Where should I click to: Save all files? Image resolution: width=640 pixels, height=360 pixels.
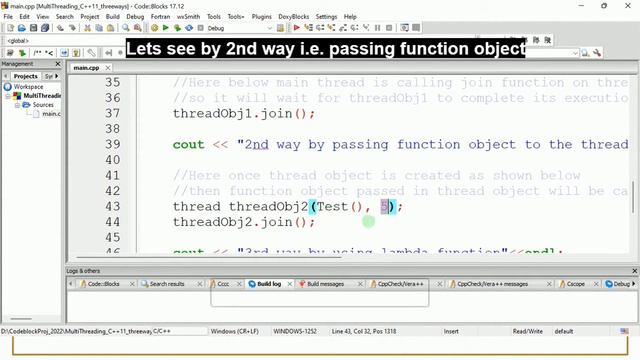click(45, 28)
